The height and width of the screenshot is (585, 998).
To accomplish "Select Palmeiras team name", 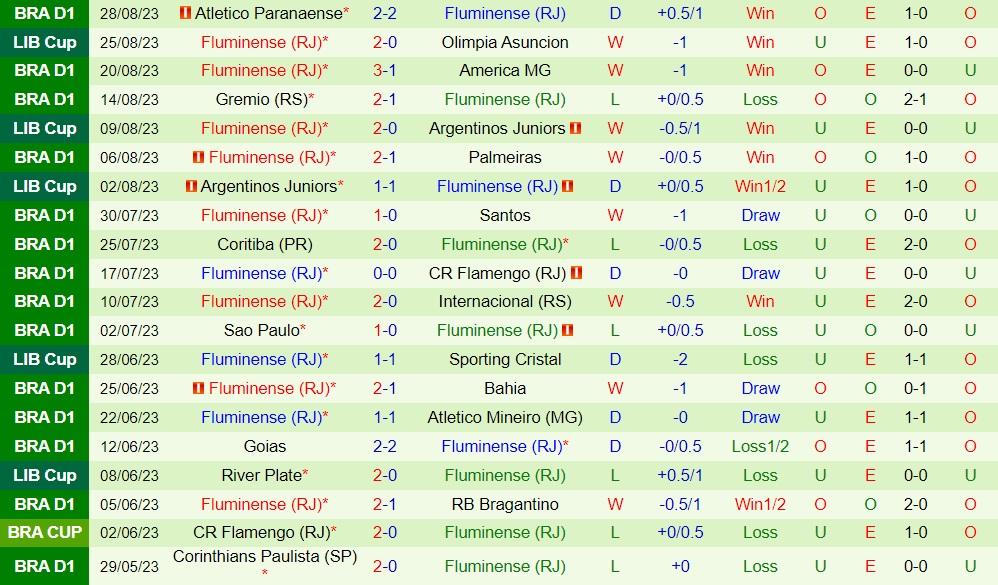I will tap(505, 158).
